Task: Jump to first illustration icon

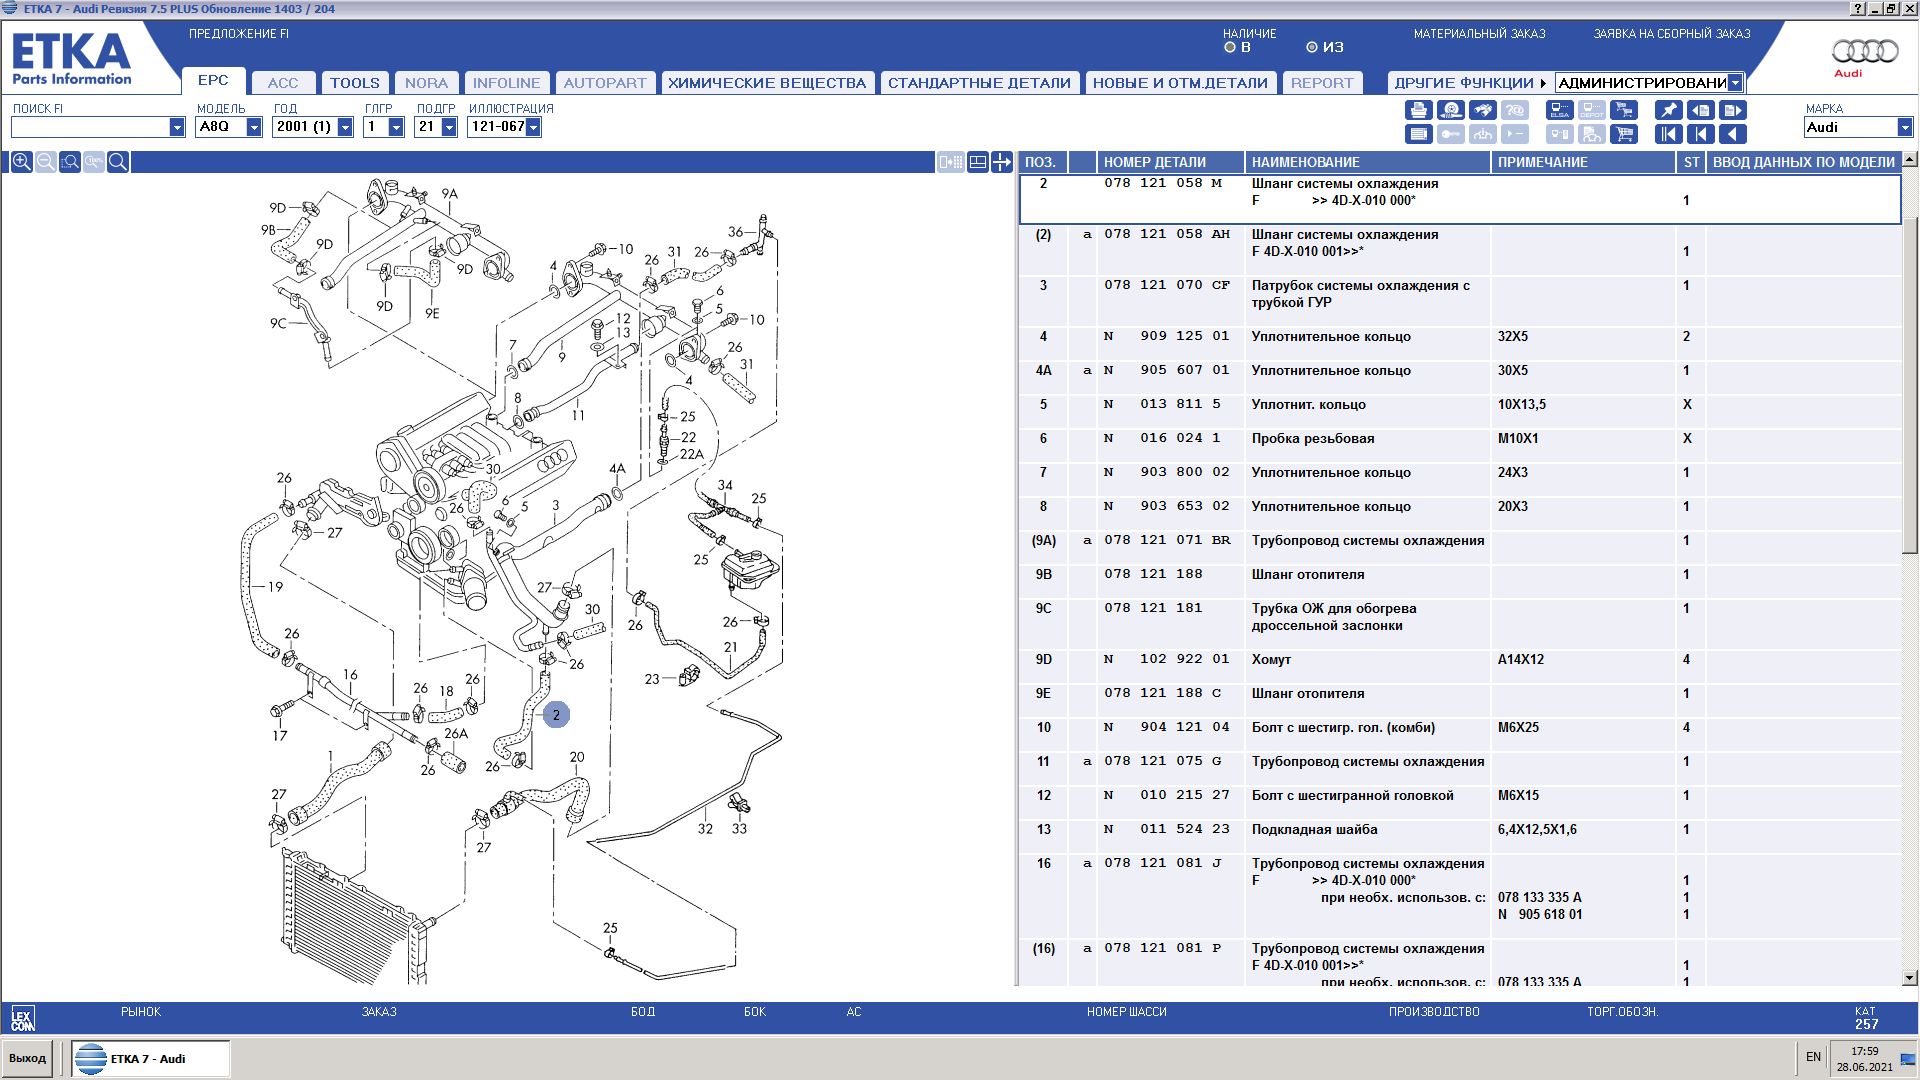Action: pos(1668,134)
